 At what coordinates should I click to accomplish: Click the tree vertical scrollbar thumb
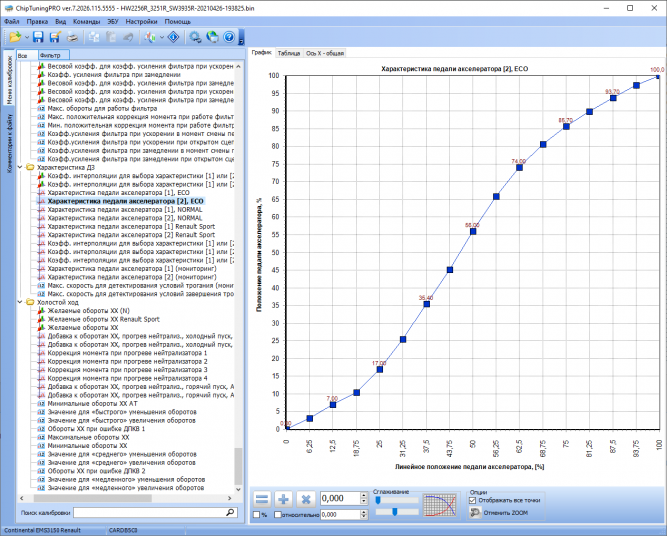coord(238,465)
